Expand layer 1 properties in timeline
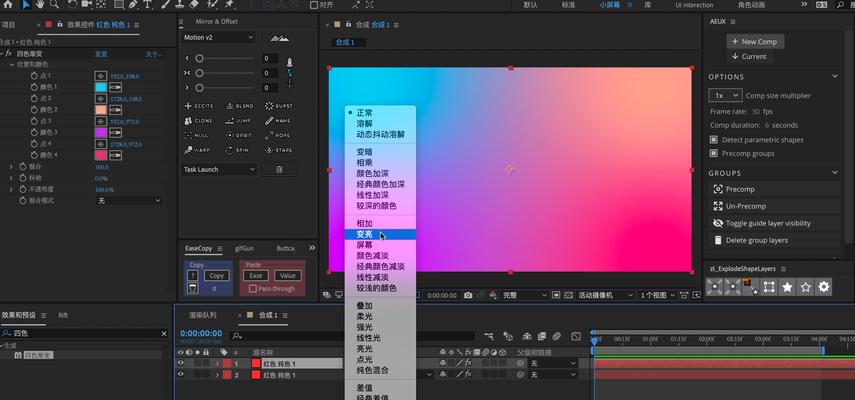855x400 pixels. pyautogui.click(x=218, y=363)
